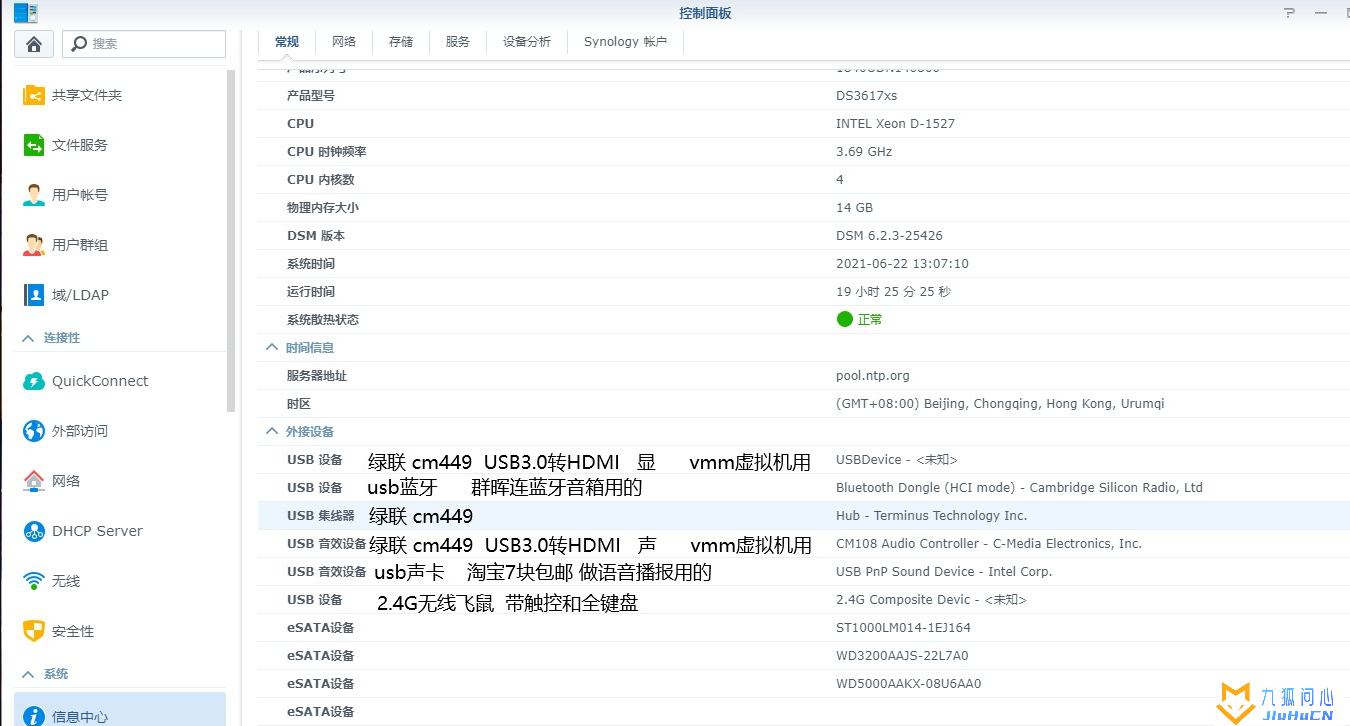Open 外部访问 external access icon

coord(34,431)
